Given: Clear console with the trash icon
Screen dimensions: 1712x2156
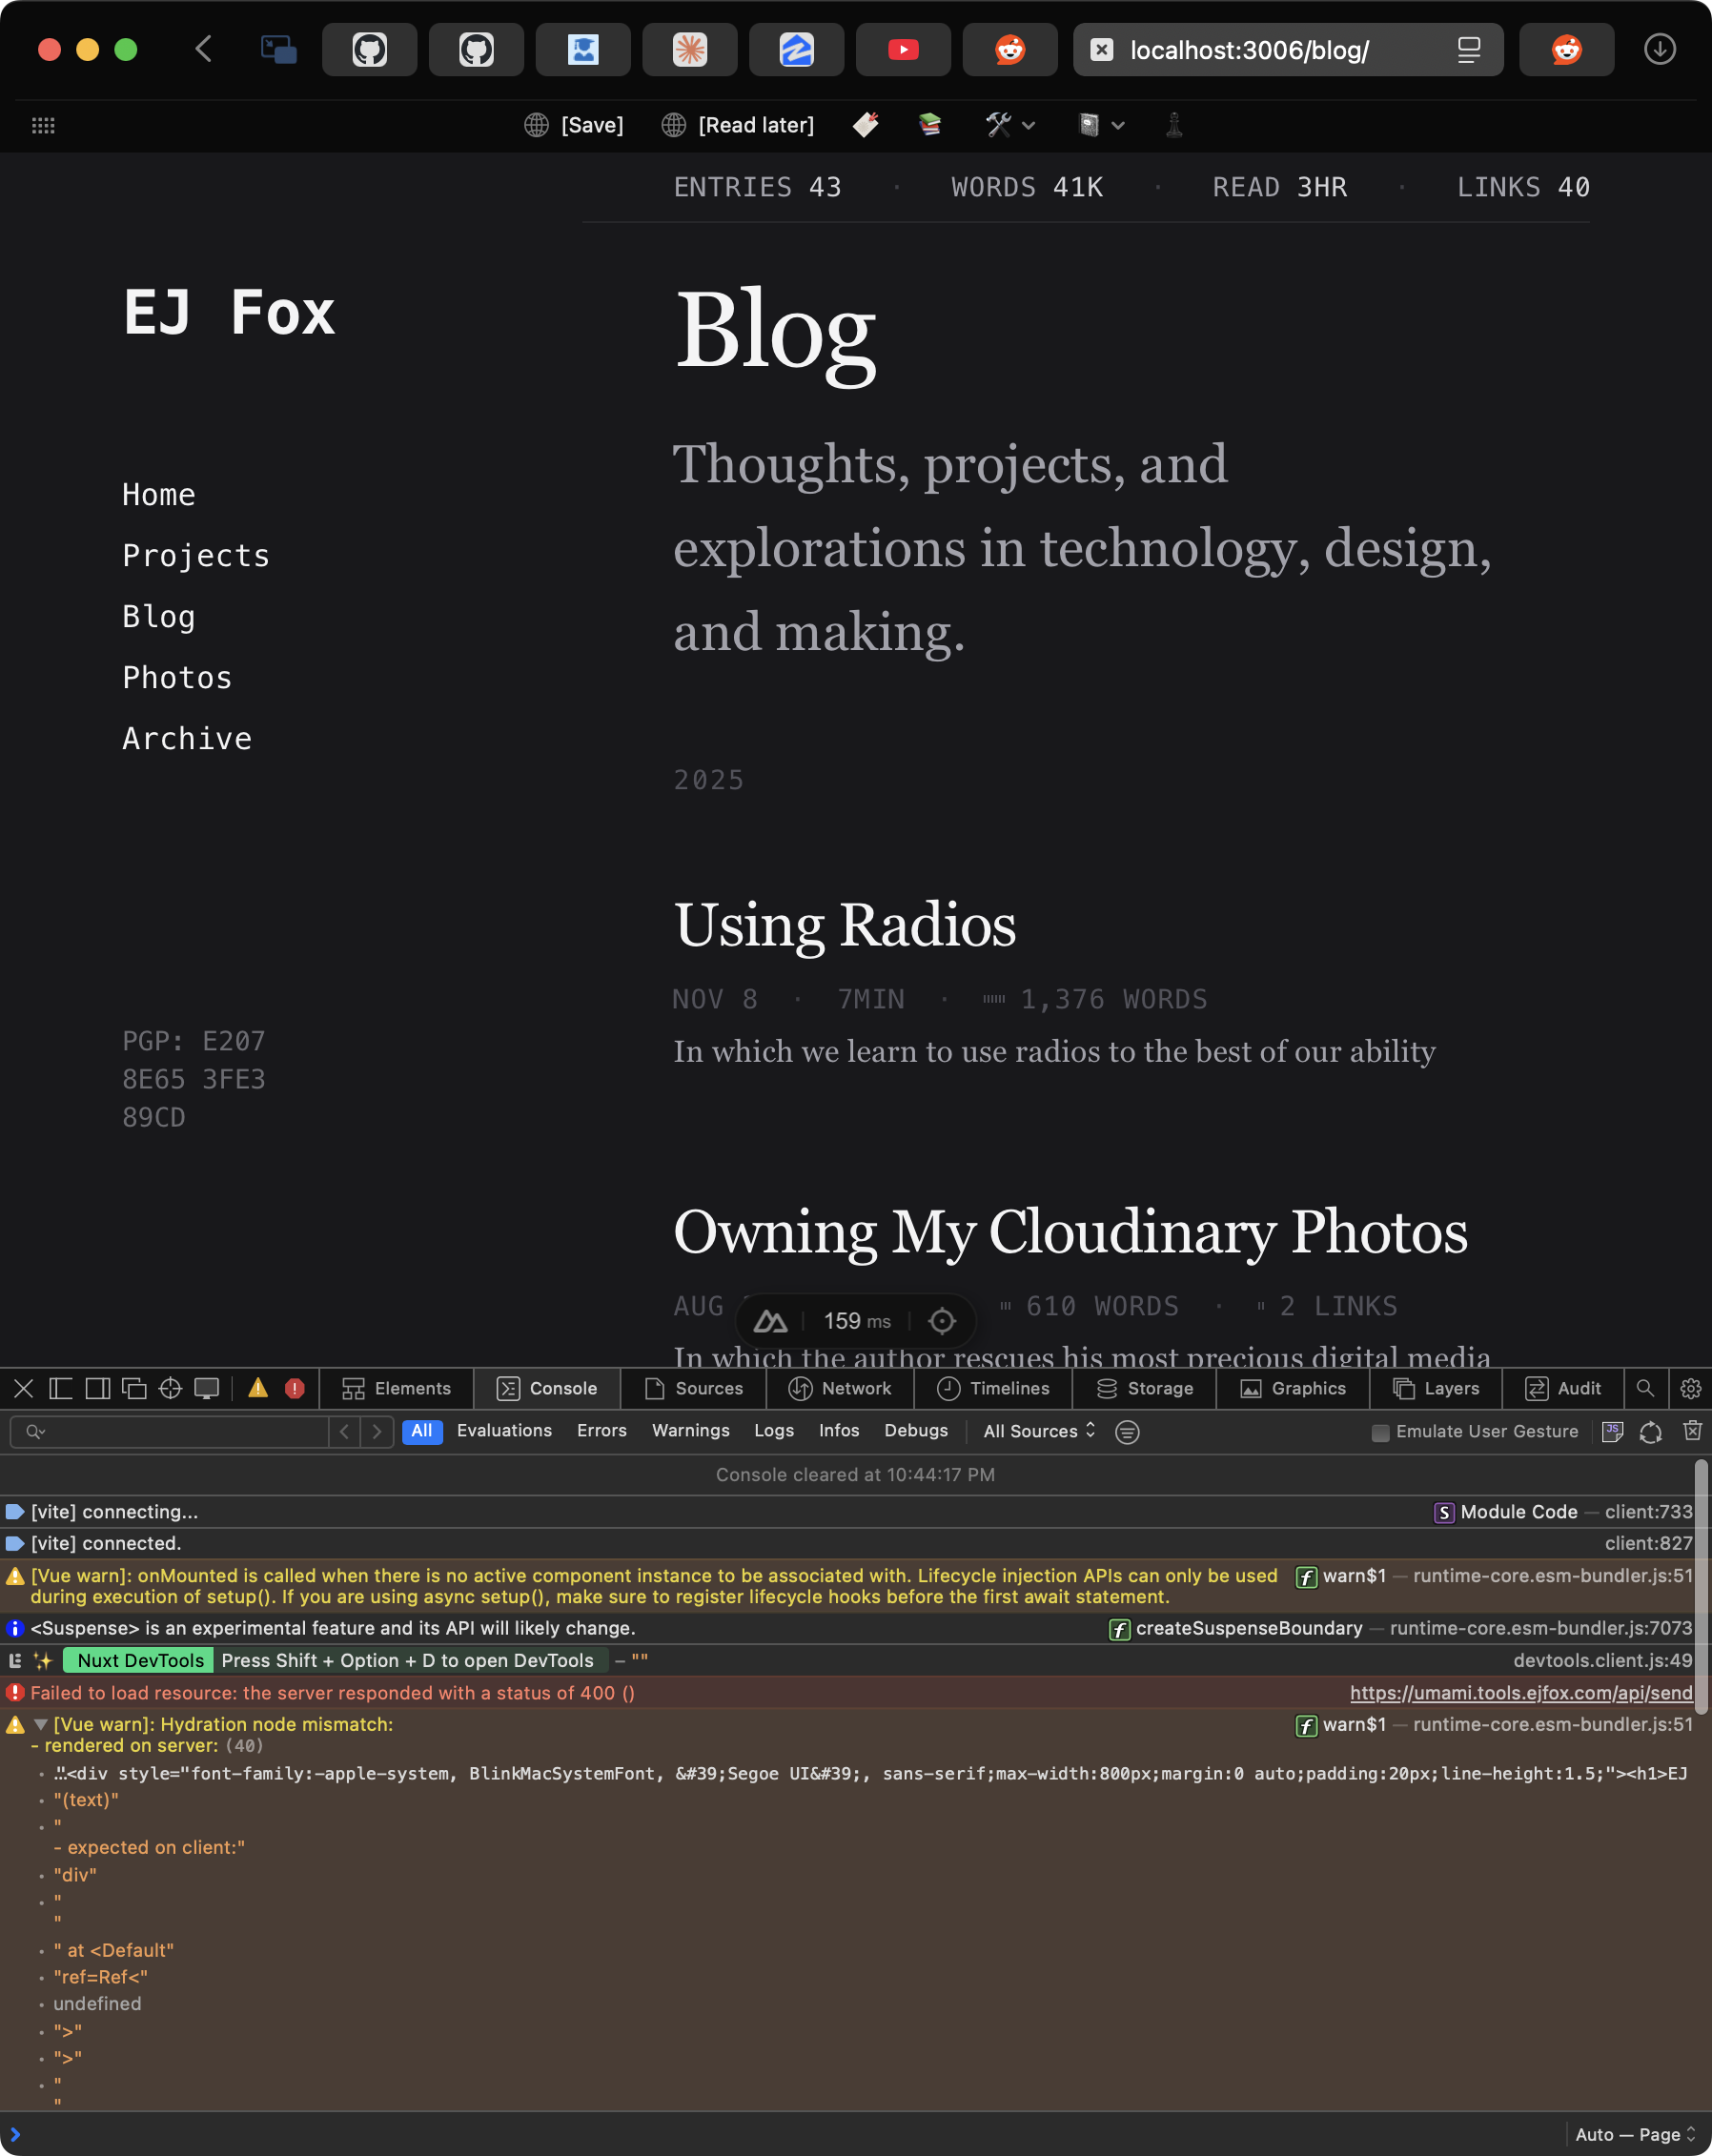Looking at the screenshot, I should (x=1693, y=1431).
